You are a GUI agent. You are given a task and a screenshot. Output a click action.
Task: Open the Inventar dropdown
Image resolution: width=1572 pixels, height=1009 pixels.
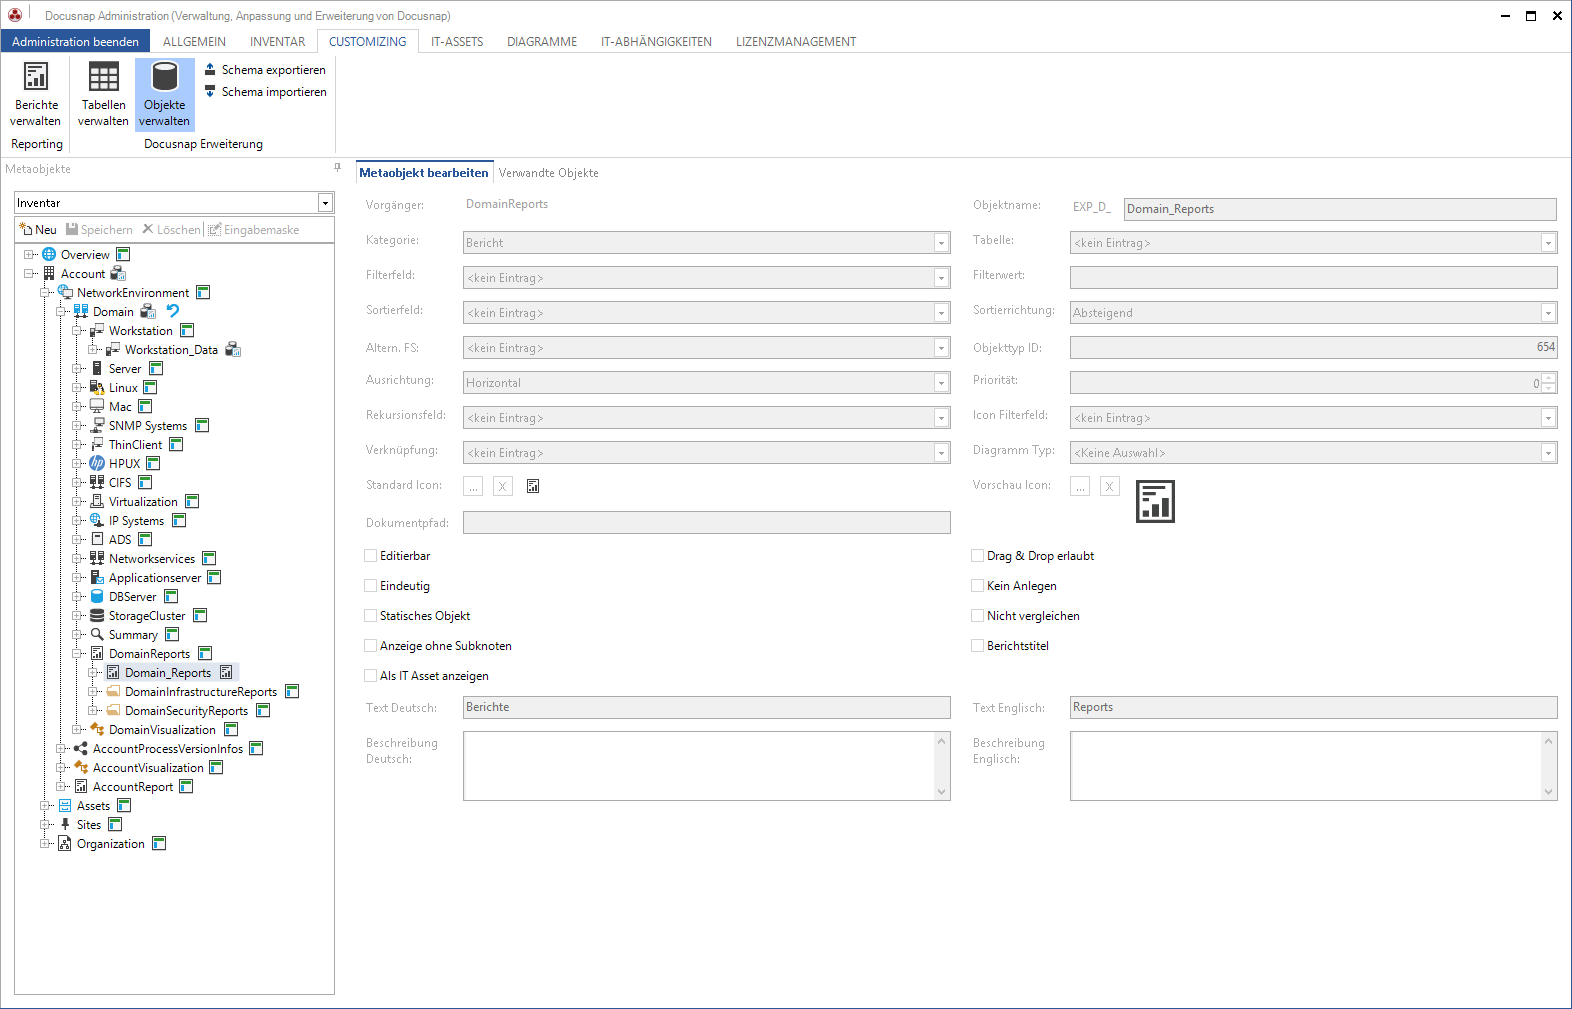point(325,203)
